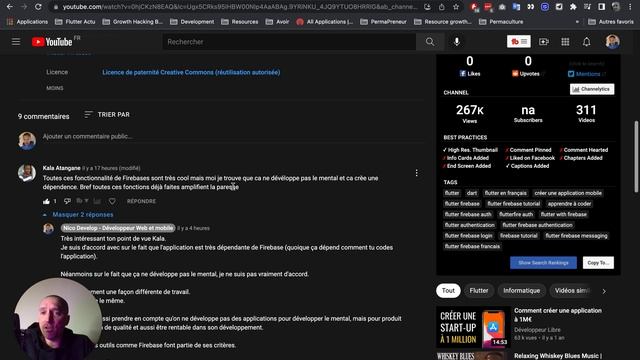Select the Vidéos similaires filter chip
Screen dimensions: 640x360
[572, 291]
